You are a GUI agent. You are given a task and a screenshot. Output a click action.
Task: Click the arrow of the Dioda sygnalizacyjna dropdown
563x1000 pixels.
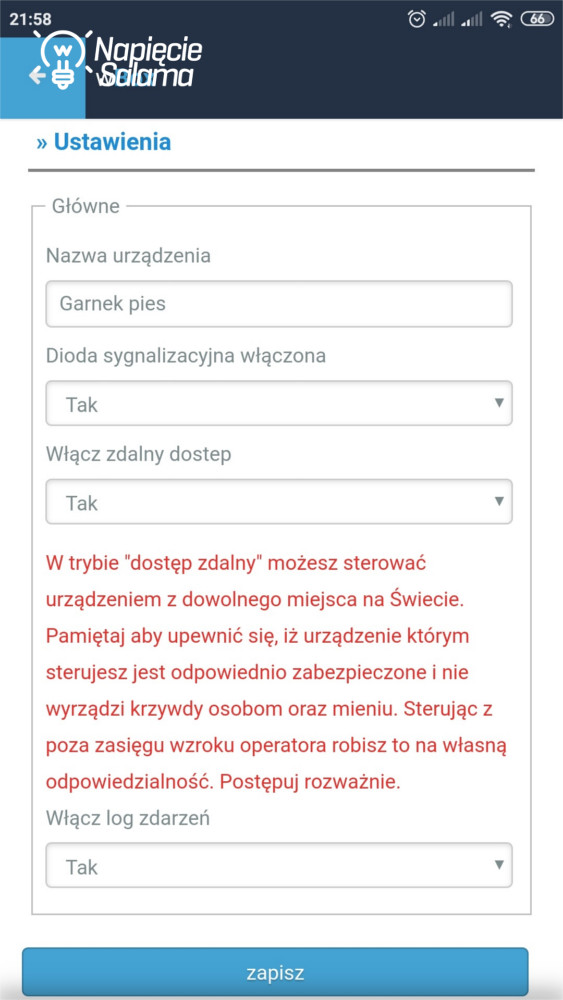pos(499,402)
